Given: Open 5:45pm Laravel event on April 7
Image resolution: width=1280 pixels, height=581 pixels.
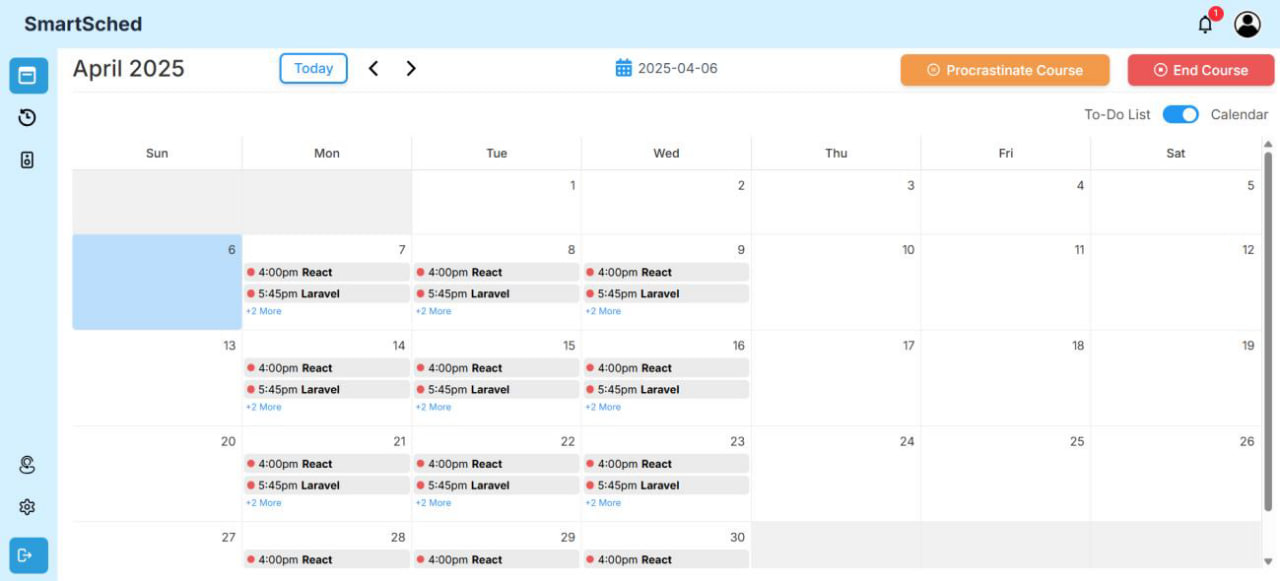Looking at the screenshot, I should 327,294.
